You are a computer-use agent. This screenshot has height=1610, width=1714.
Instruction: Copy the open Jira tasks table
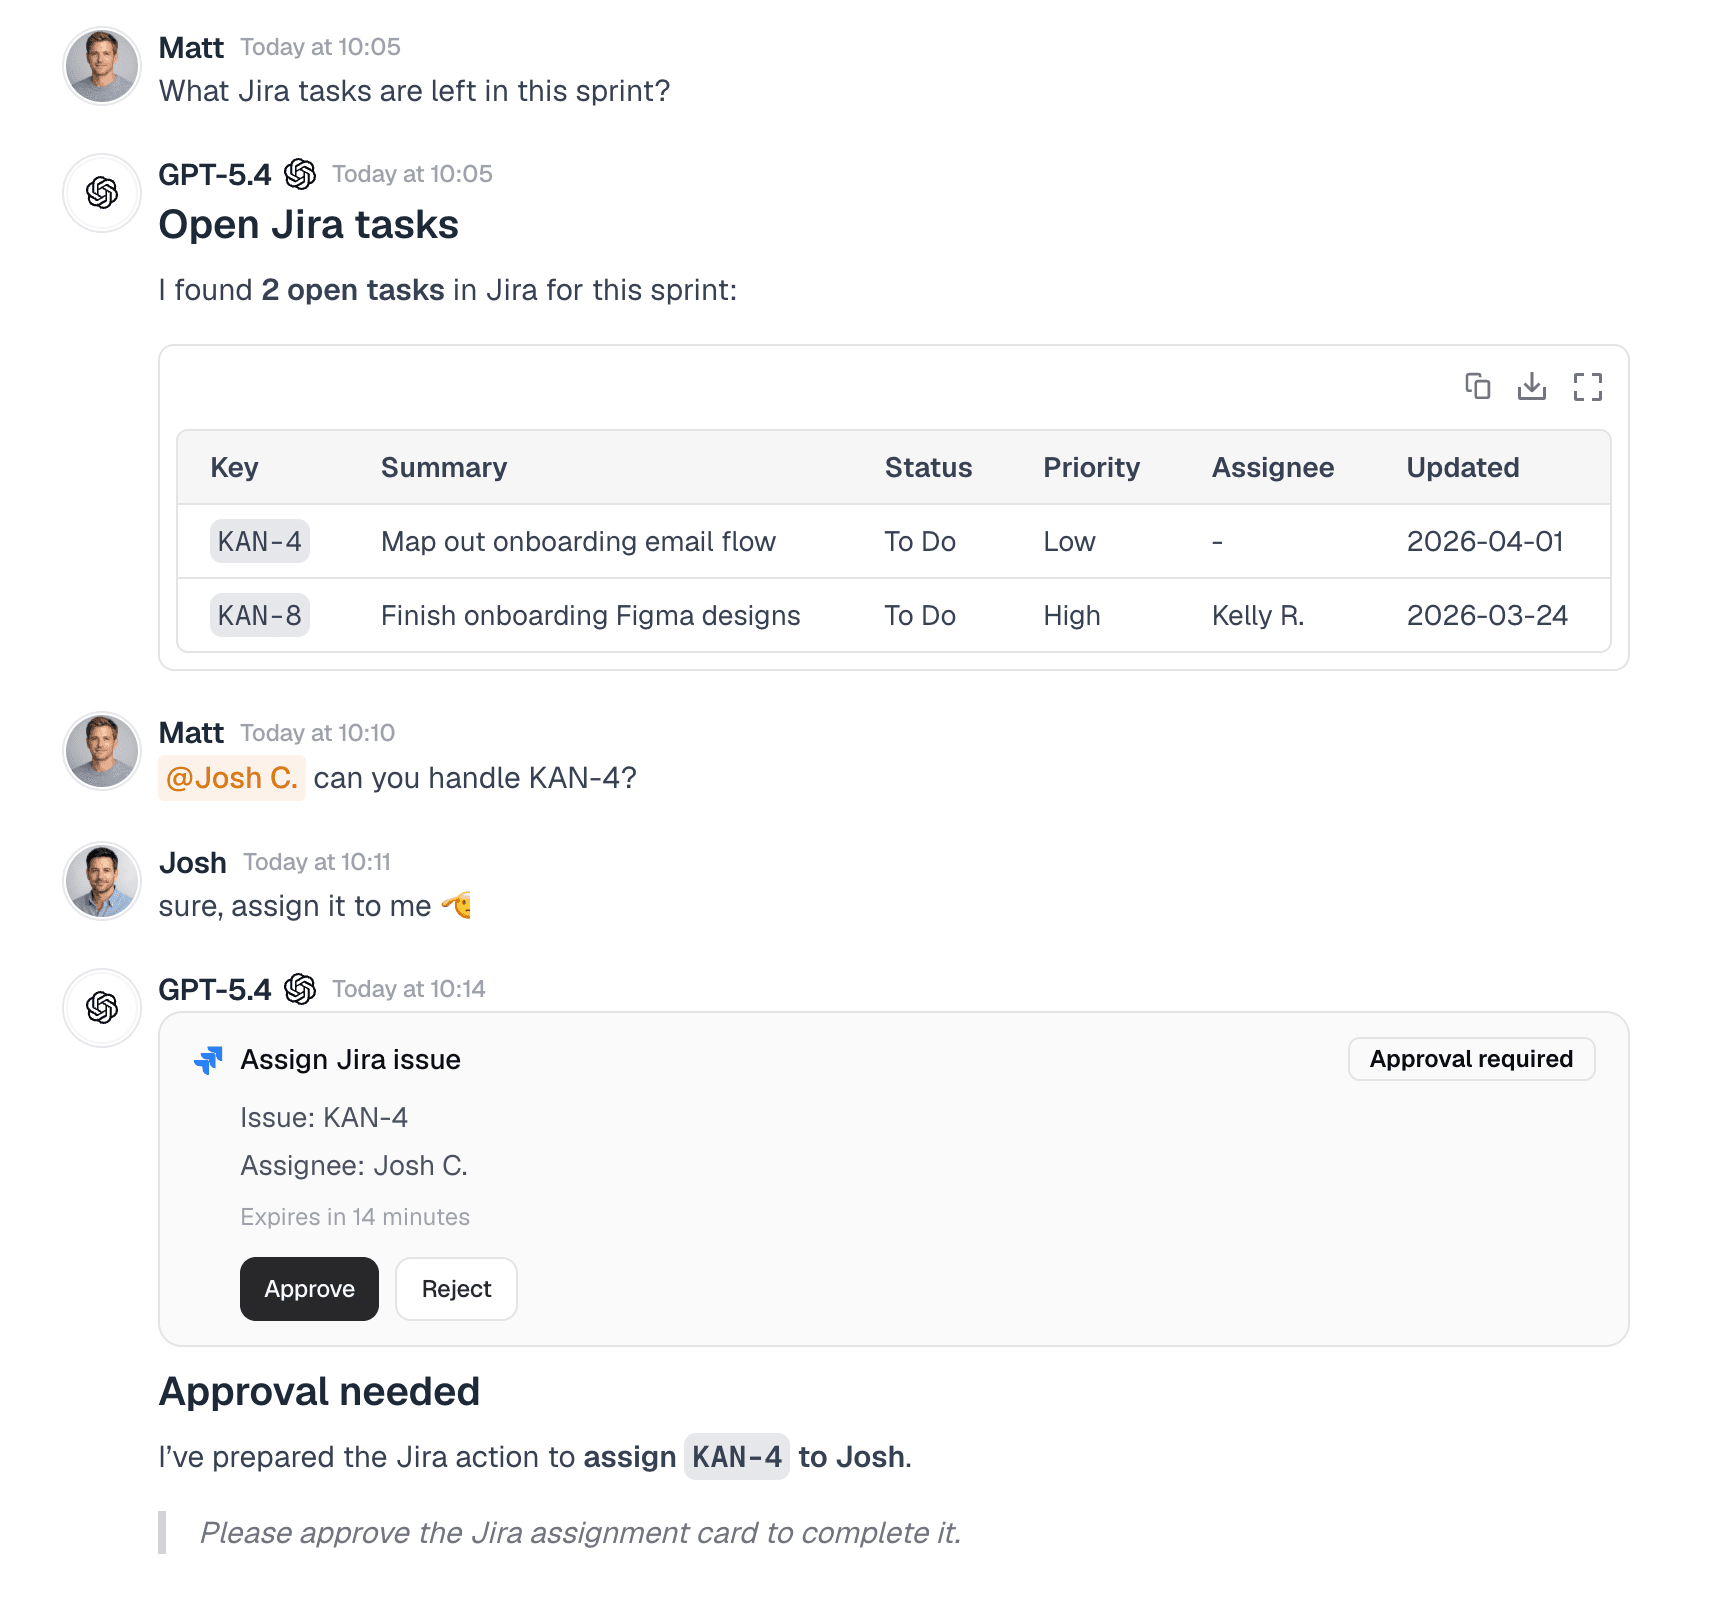coord(1479,387)
